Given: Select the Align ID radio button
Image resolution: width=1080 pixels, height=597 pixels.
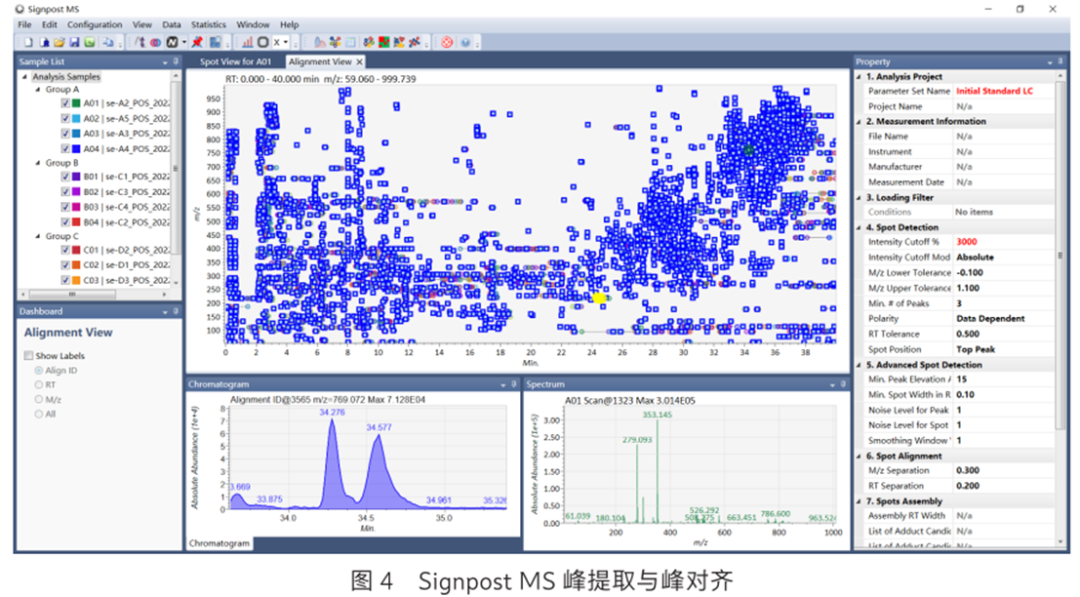Looking at the screenshot, I should (x=39, y=370).
